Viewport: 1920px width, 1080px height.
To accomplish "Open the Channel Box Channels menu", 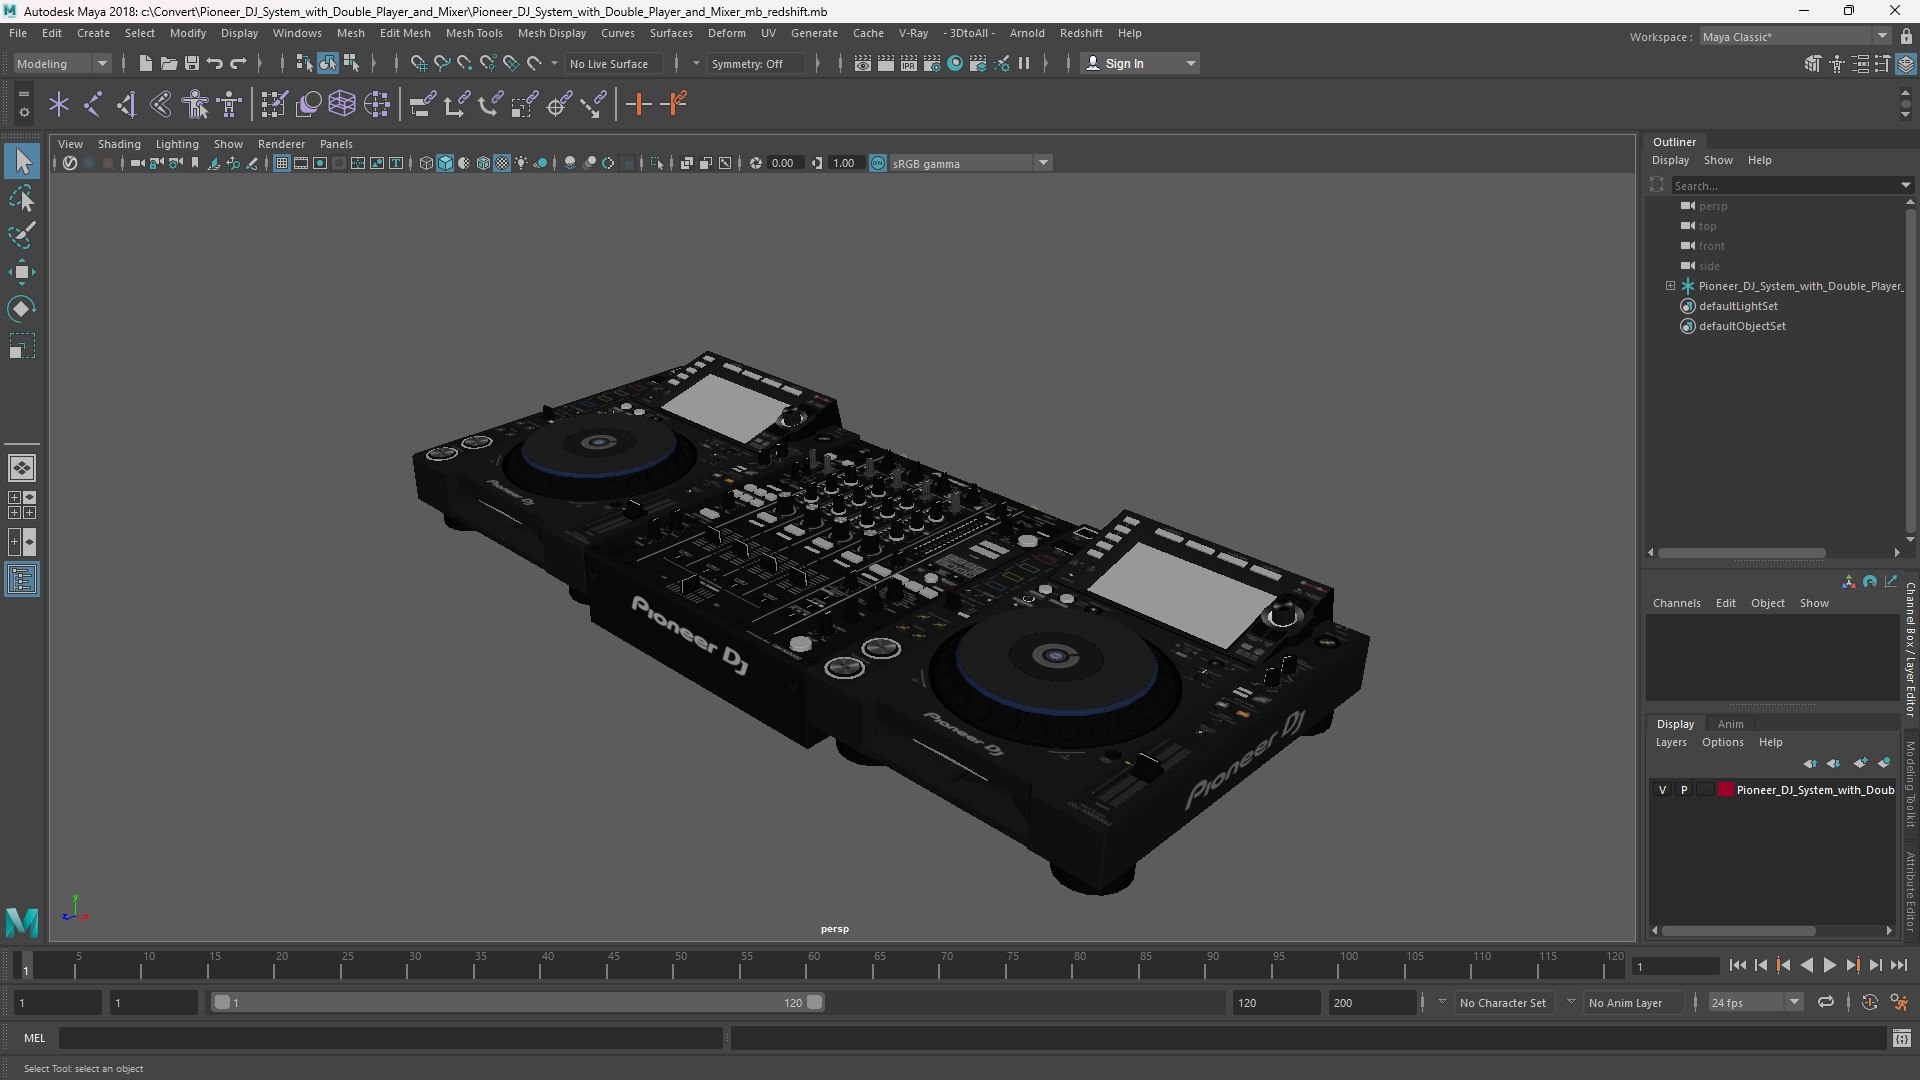I will (x=1676, y=603).
